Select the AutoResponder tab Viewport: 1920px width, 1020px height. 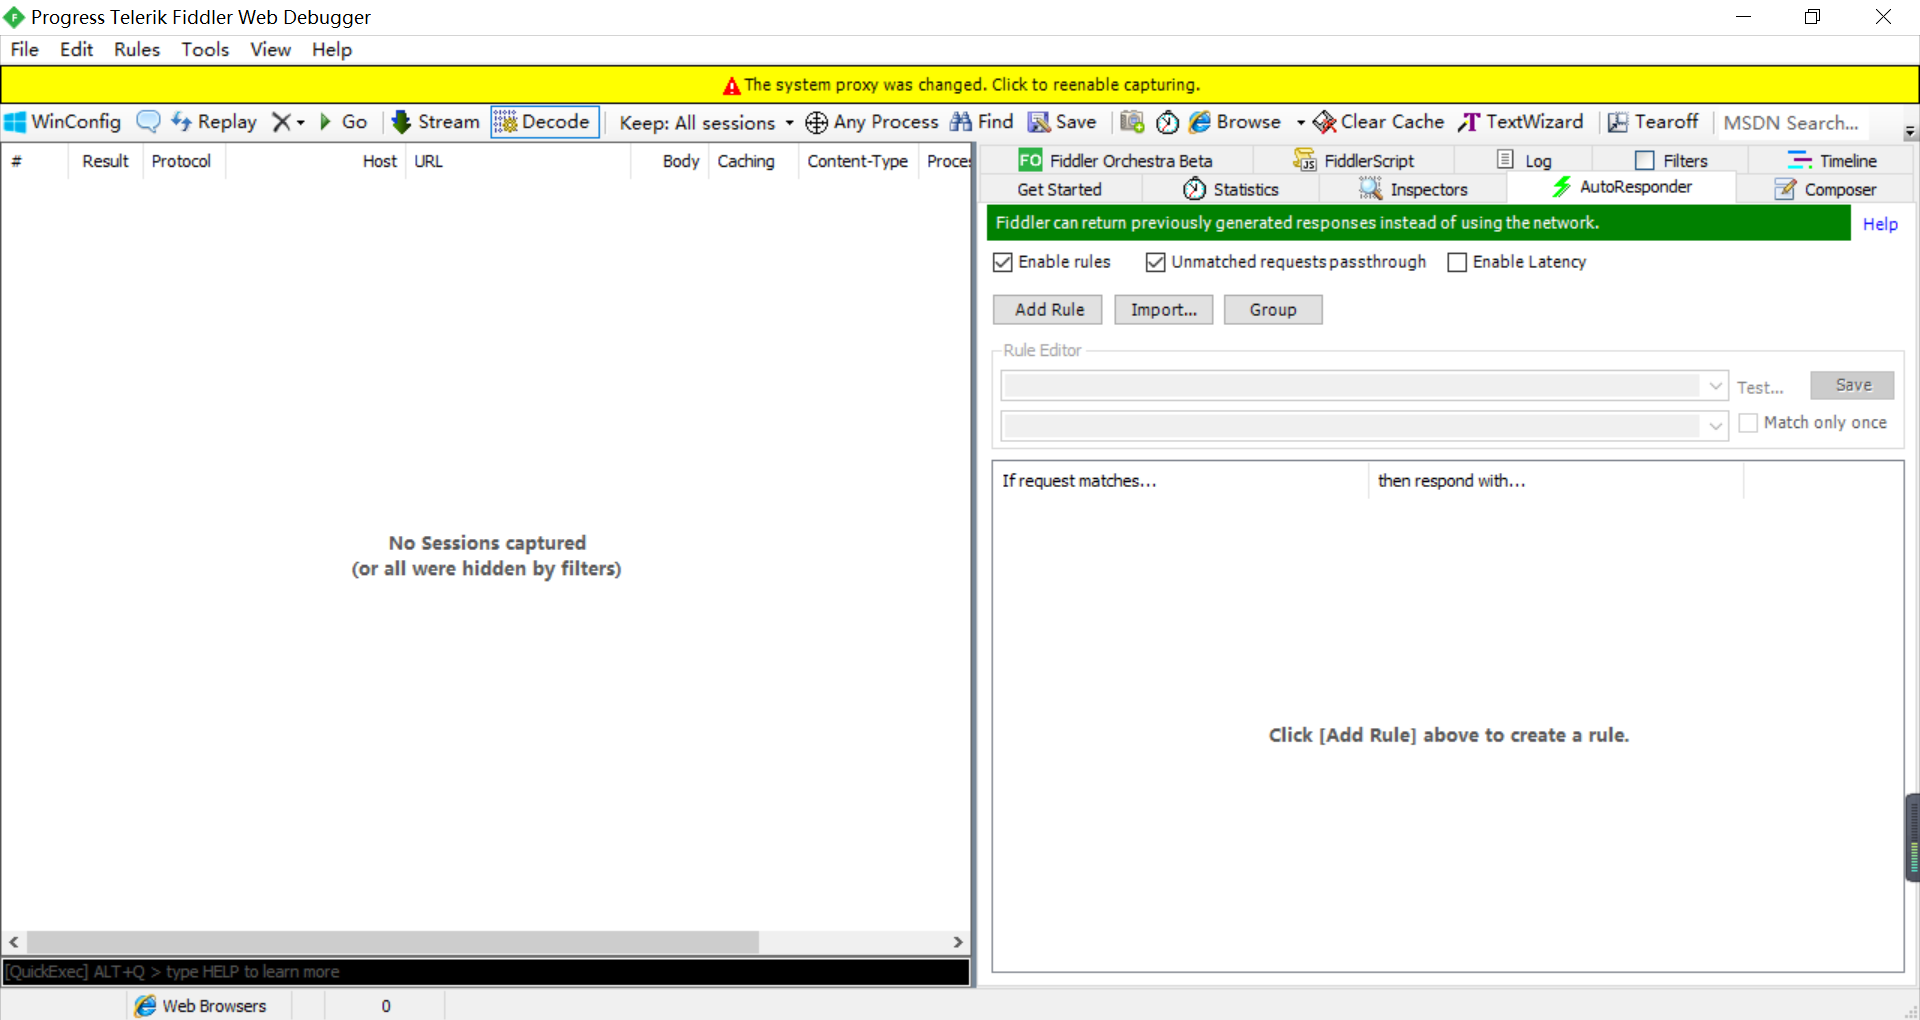click(1622, 187)
